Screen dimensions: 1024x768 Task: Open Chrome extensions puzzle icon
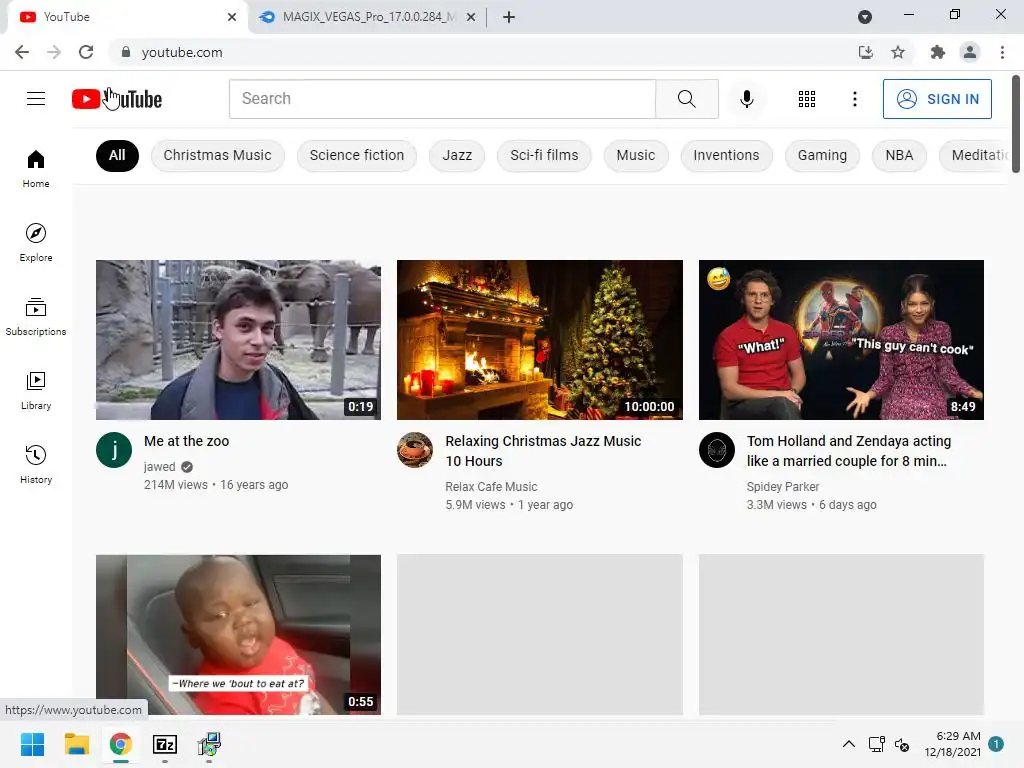938,52
